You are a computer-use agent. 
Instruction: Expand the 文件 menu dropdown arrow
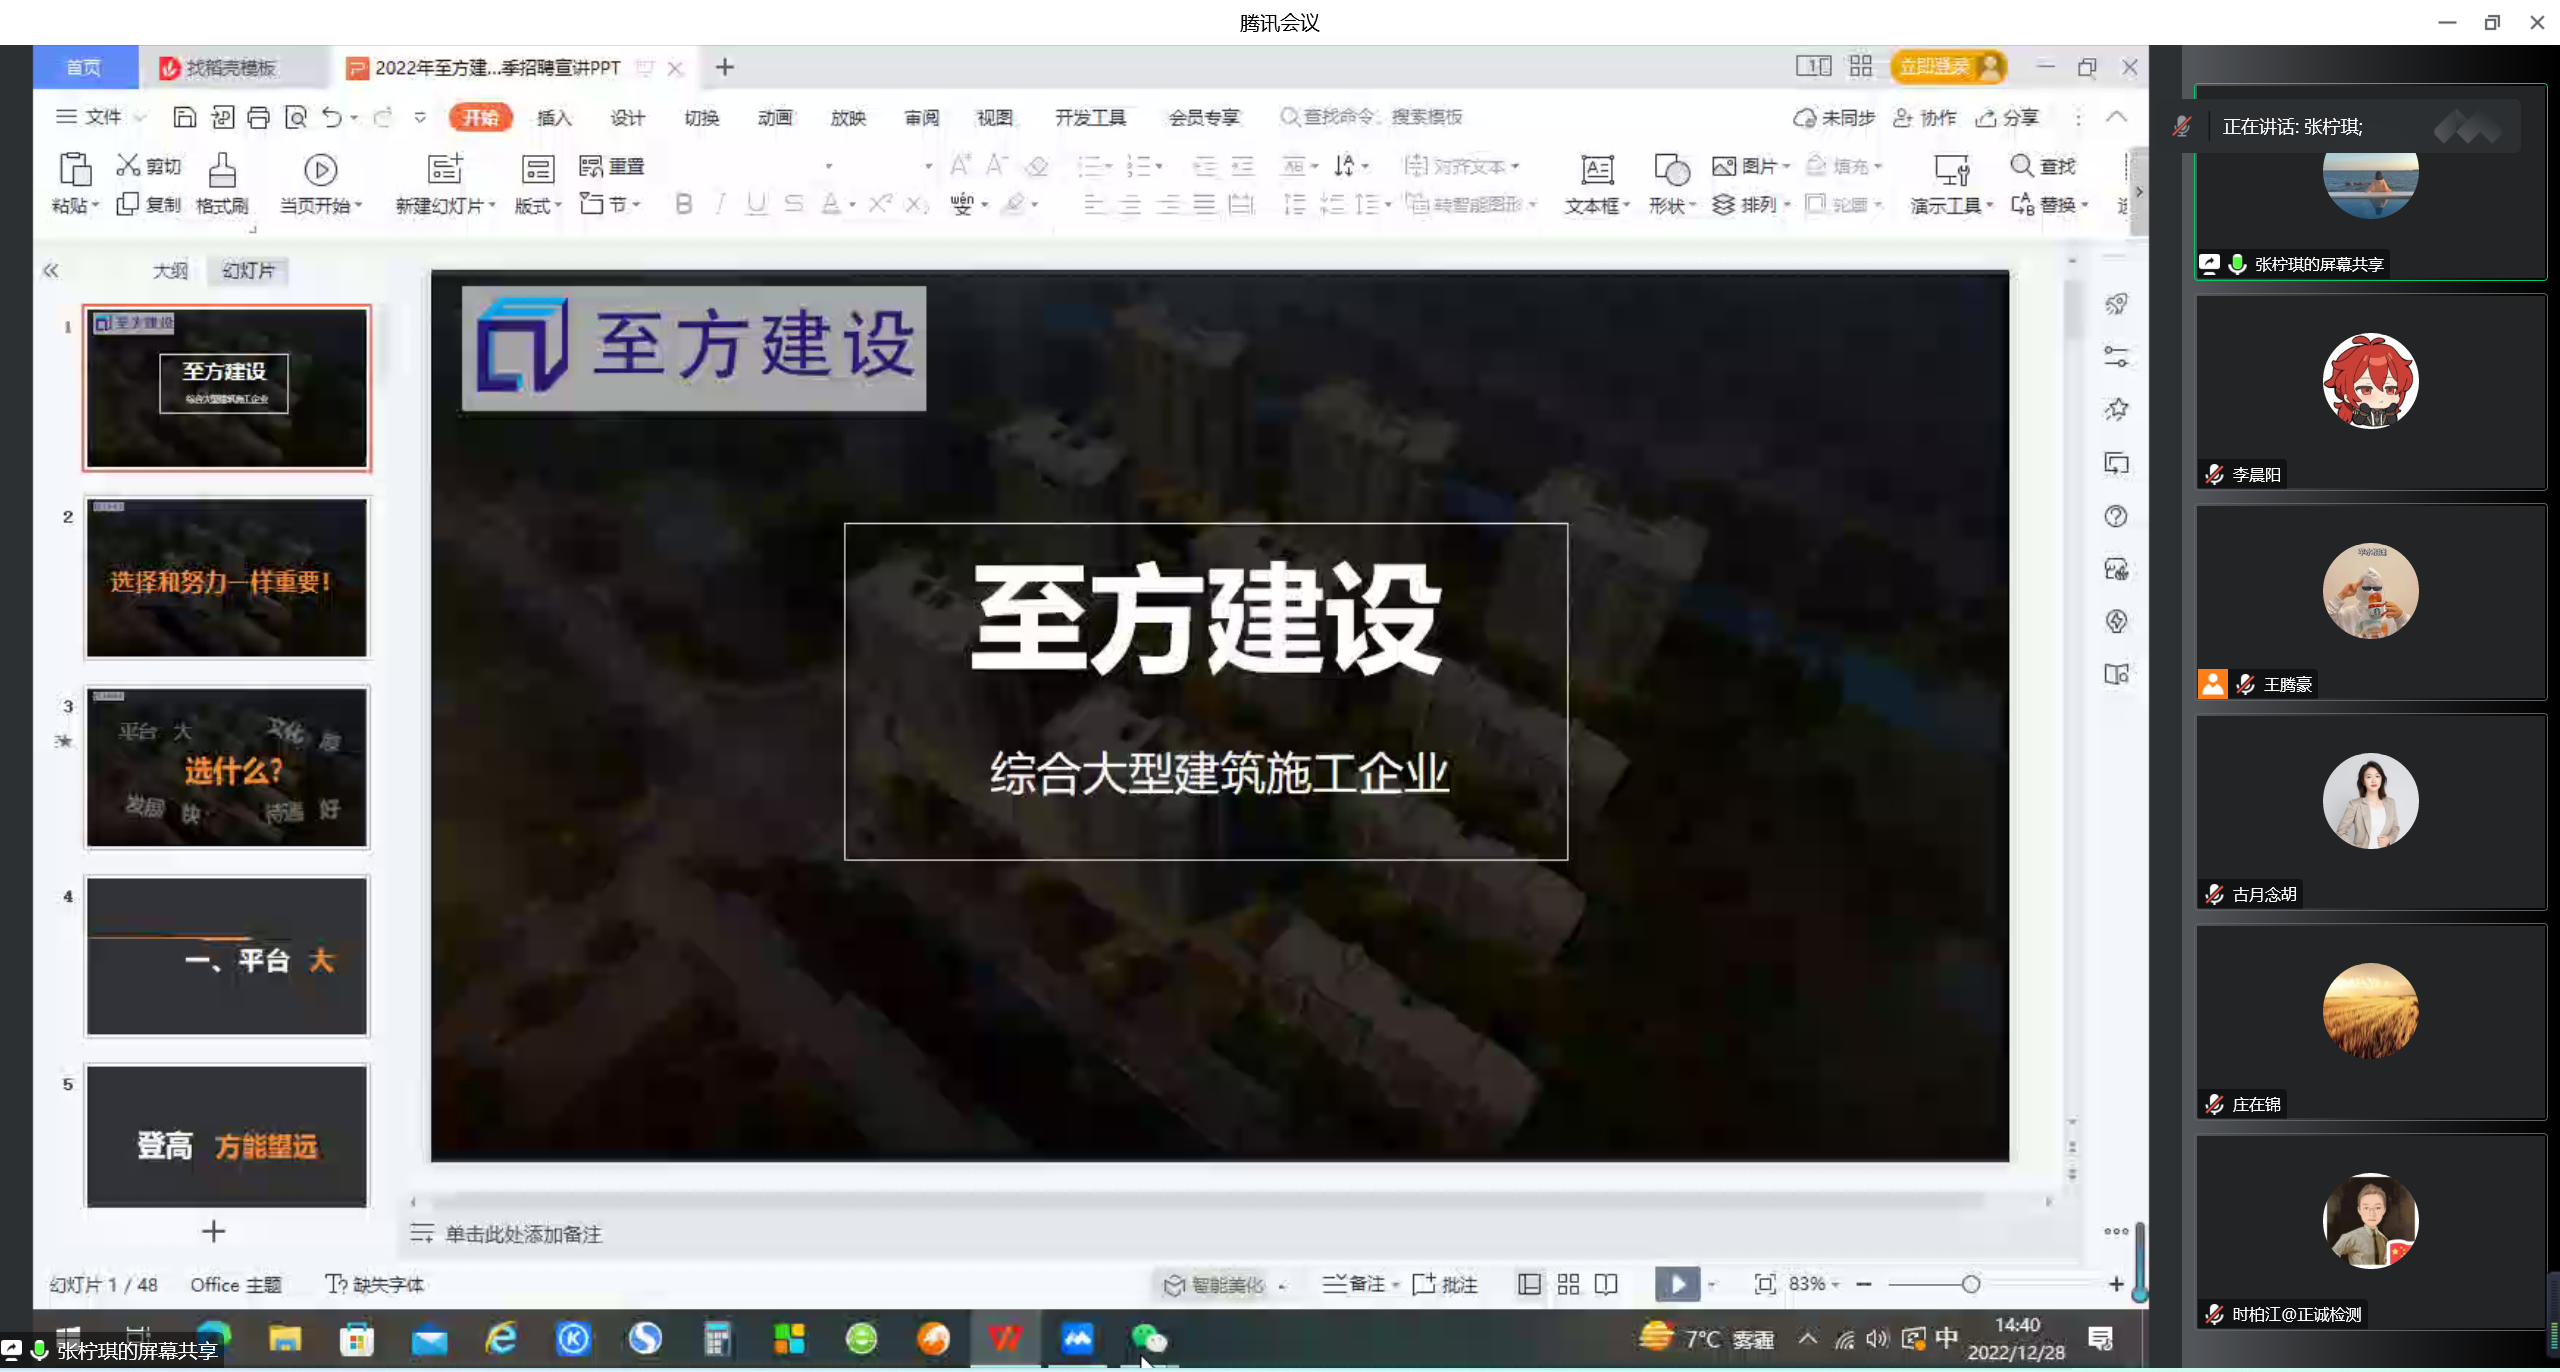click(x=141, y=117)
